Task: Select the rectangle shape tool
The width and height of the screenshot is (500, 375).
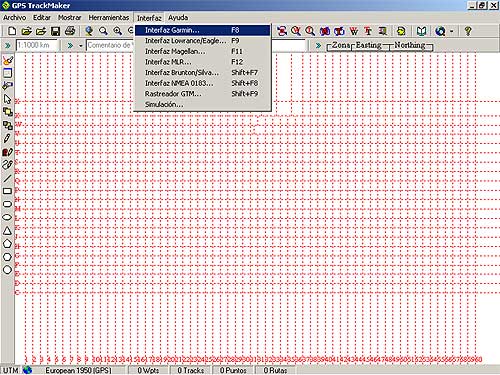Action: (7, 191)
